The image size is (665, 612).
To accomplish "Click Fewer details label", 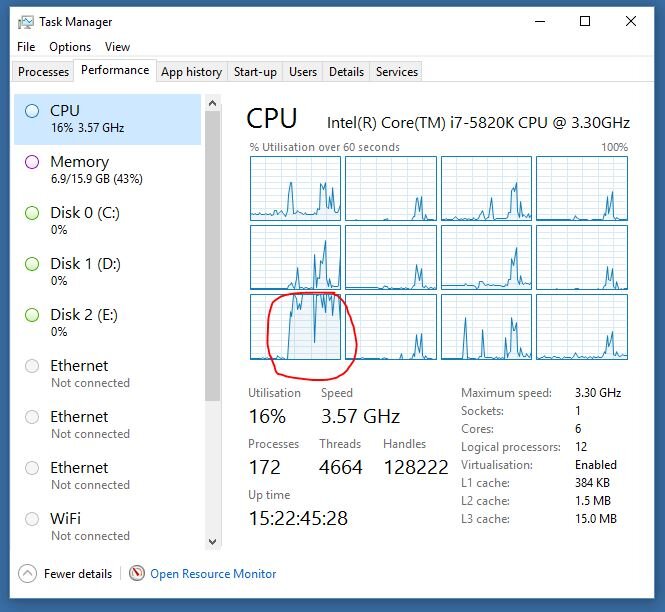I will [78, 574].
